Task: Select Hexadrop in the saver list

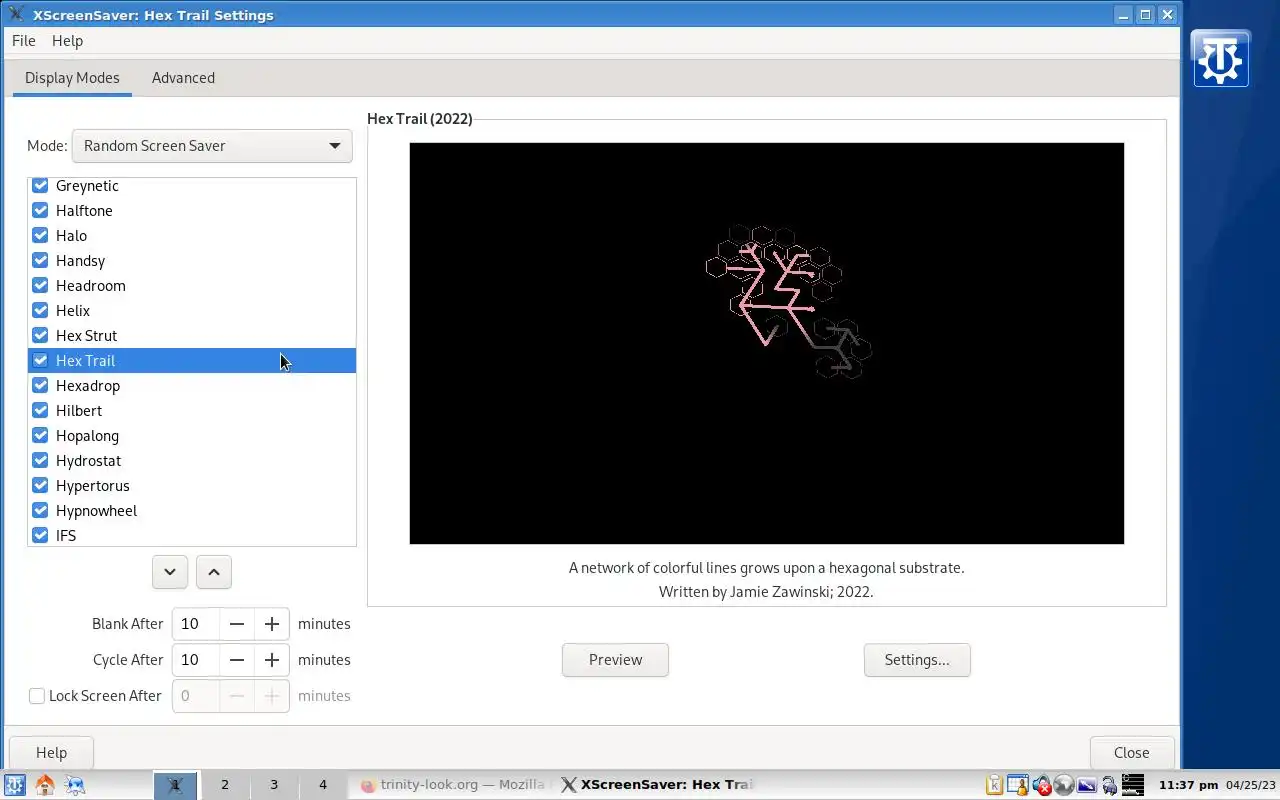Action: click(192, 385)
